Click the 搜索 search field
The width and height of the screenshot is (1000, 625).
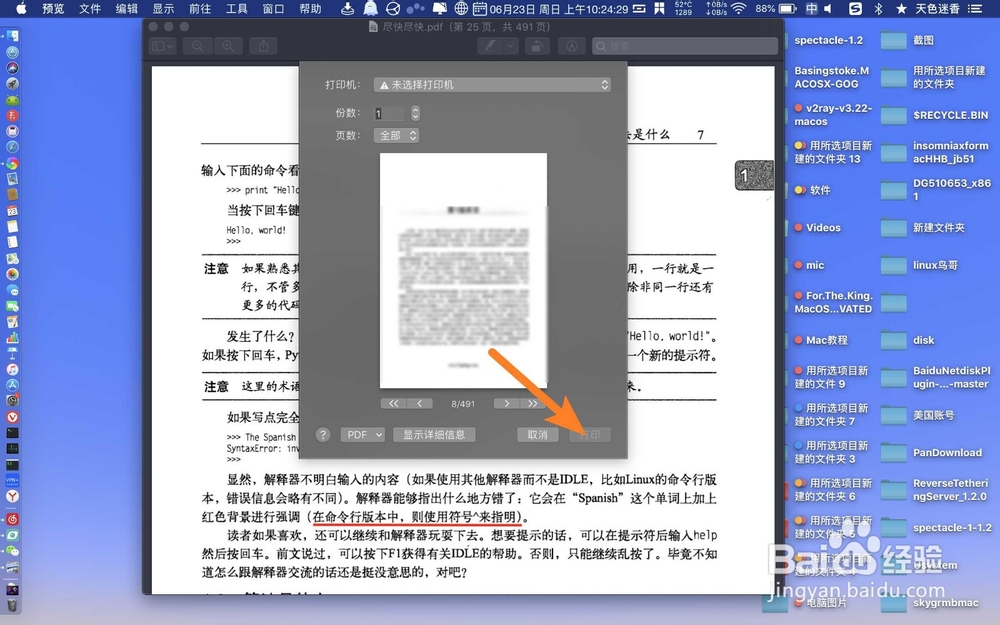(x=685, y=46)
